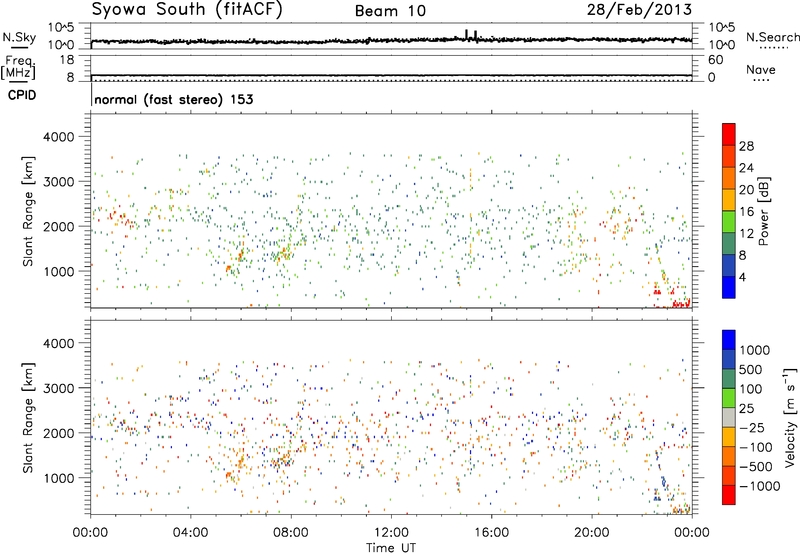This screenshot has height=554, width=800.
Task: Click the 'Power [dB]' colorbar label
Action: (764, 211)
